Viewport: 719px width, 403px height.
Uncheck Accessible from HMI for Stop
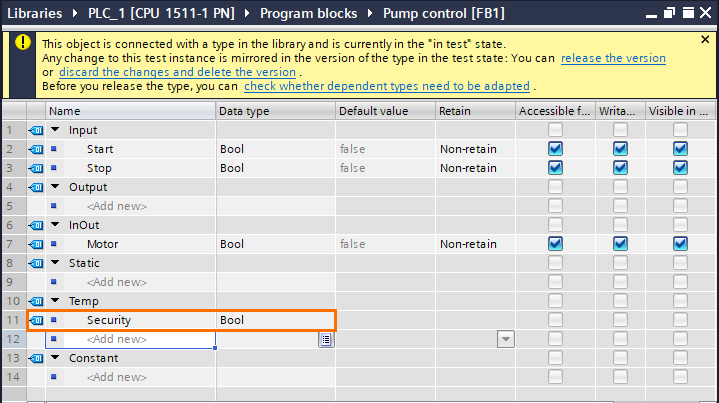coord(555,168)
